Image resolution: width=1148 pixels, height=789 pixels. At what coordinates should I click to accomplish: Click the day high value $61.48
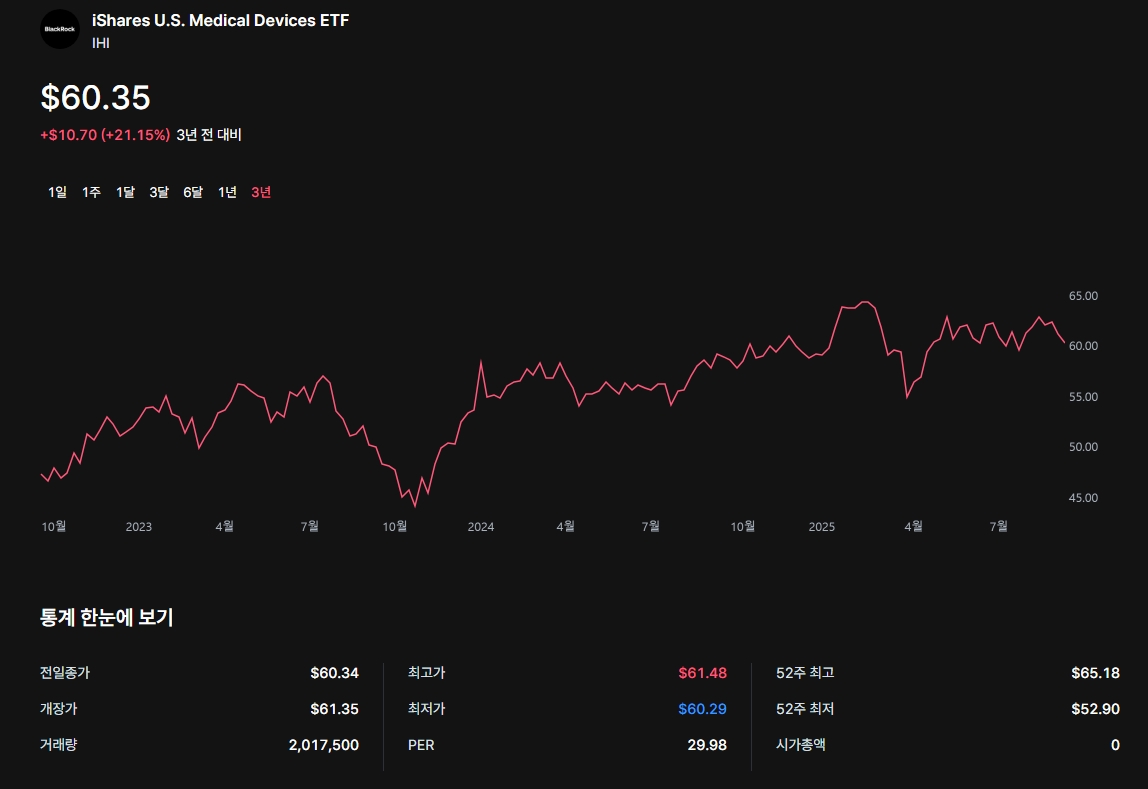[703, 673]
